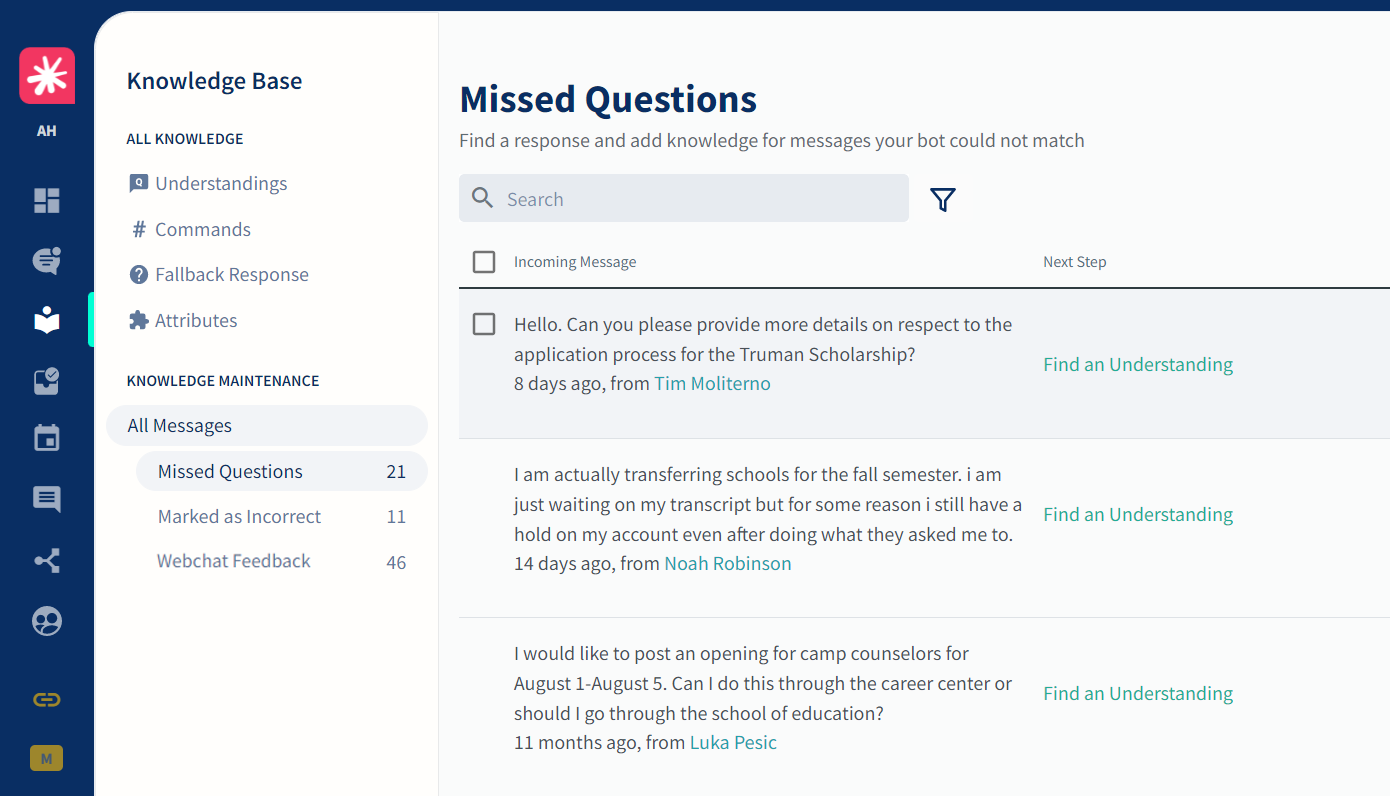Viewport: 1390px width, 796px height.
Task: Open the conversations chat icon in the sidebar
Action: pyautogui.click(x=47, y=261)
